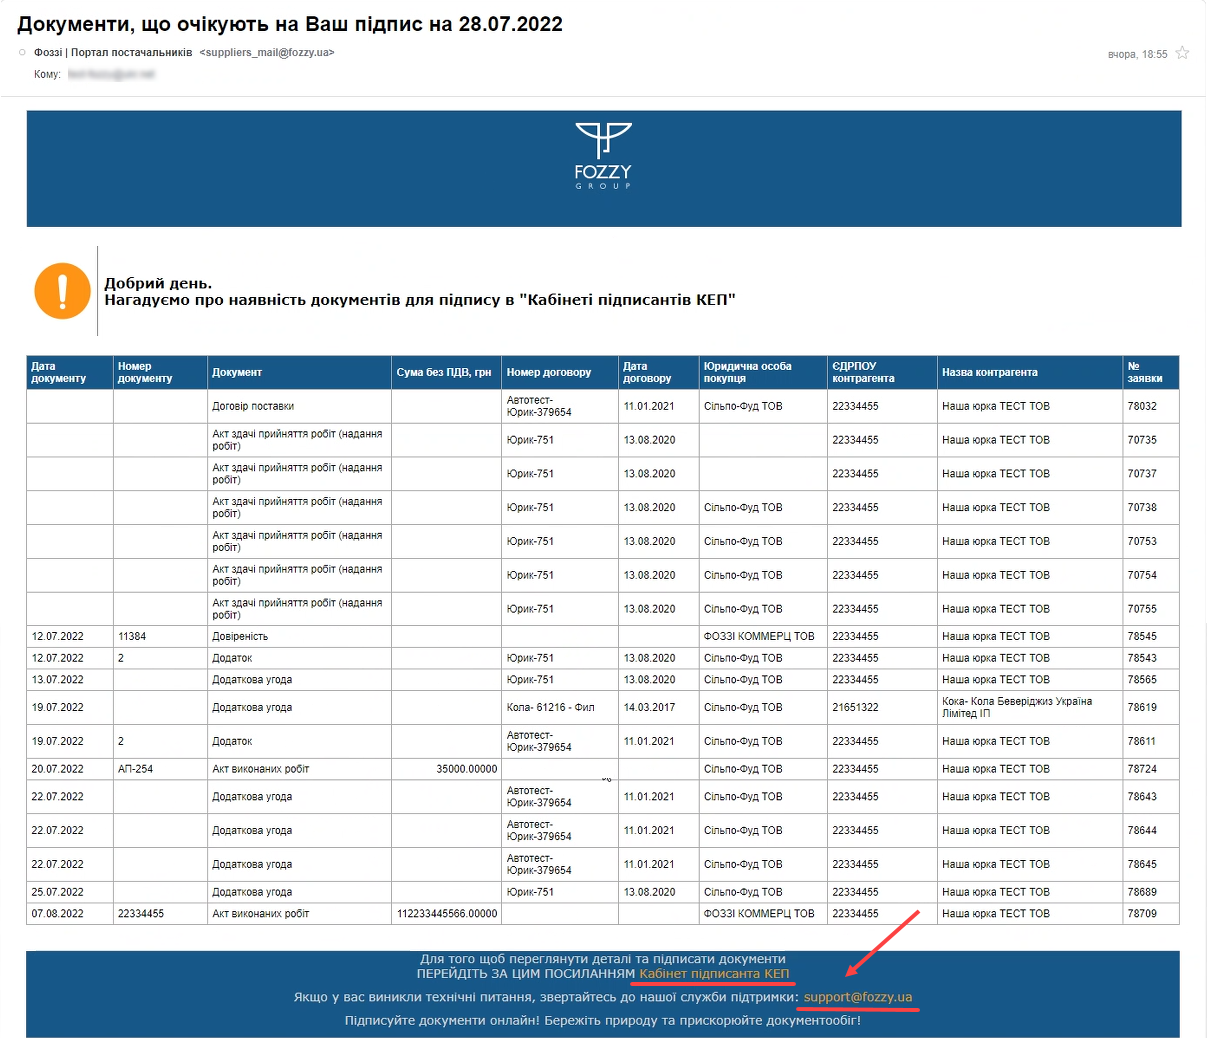
Task: Select the sender name "Фоззі | Портал постачальників"
Action: 113,52
